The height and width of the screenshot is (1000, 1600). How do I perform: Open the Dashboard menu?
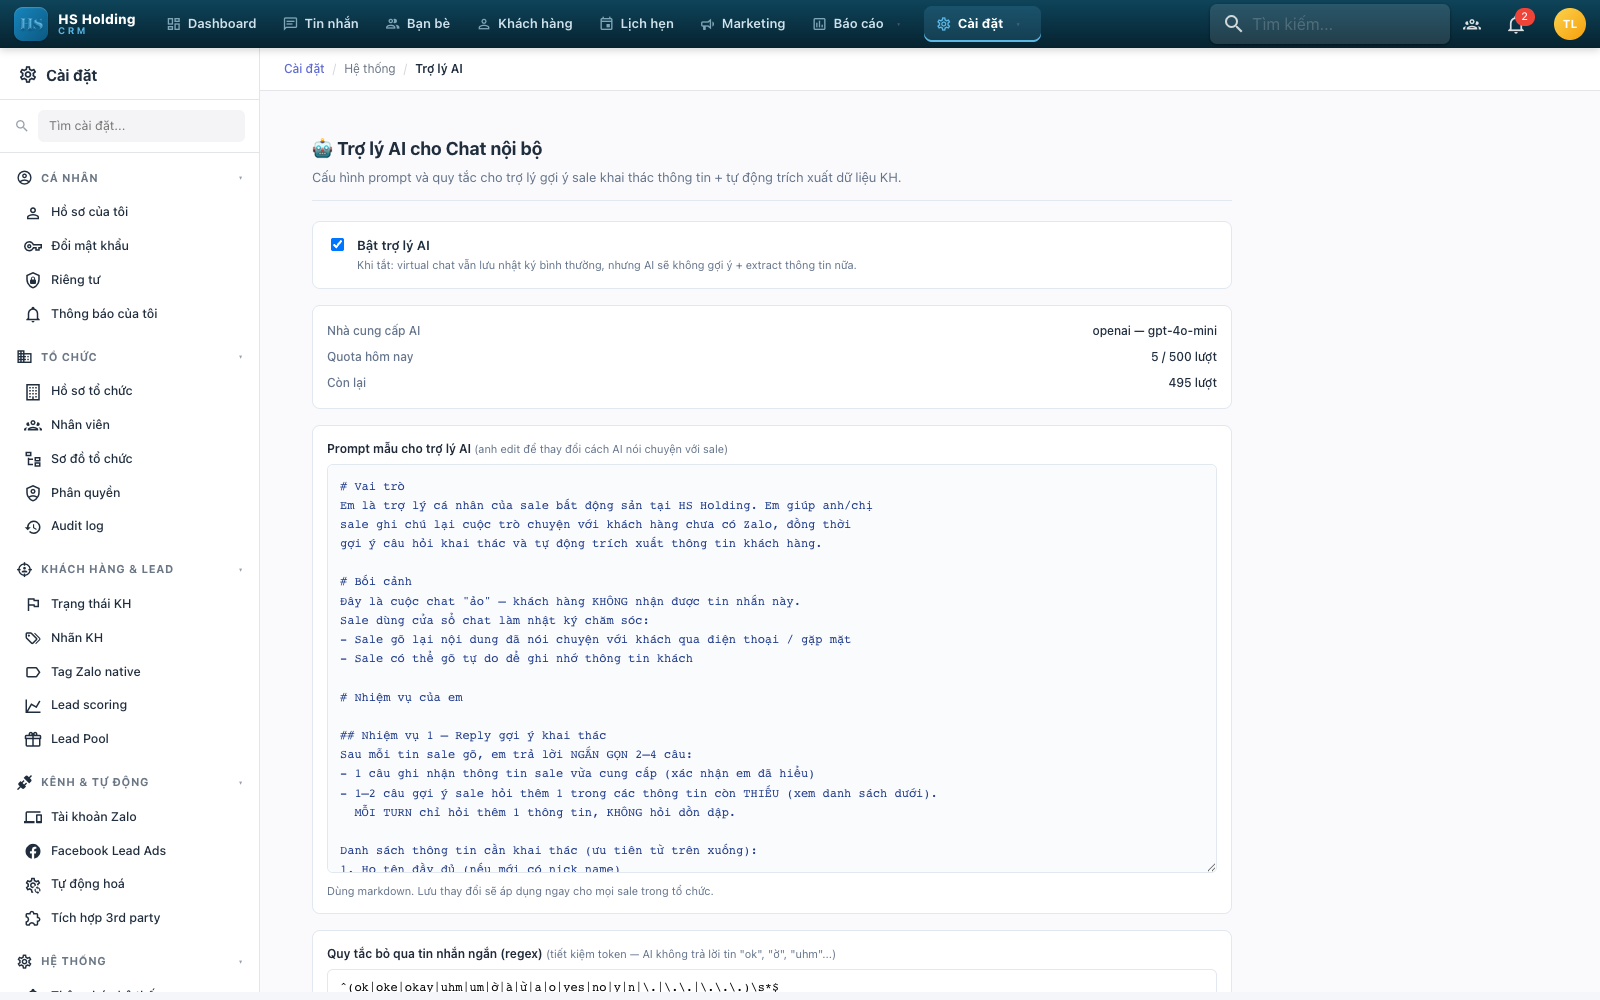(211, 24)
